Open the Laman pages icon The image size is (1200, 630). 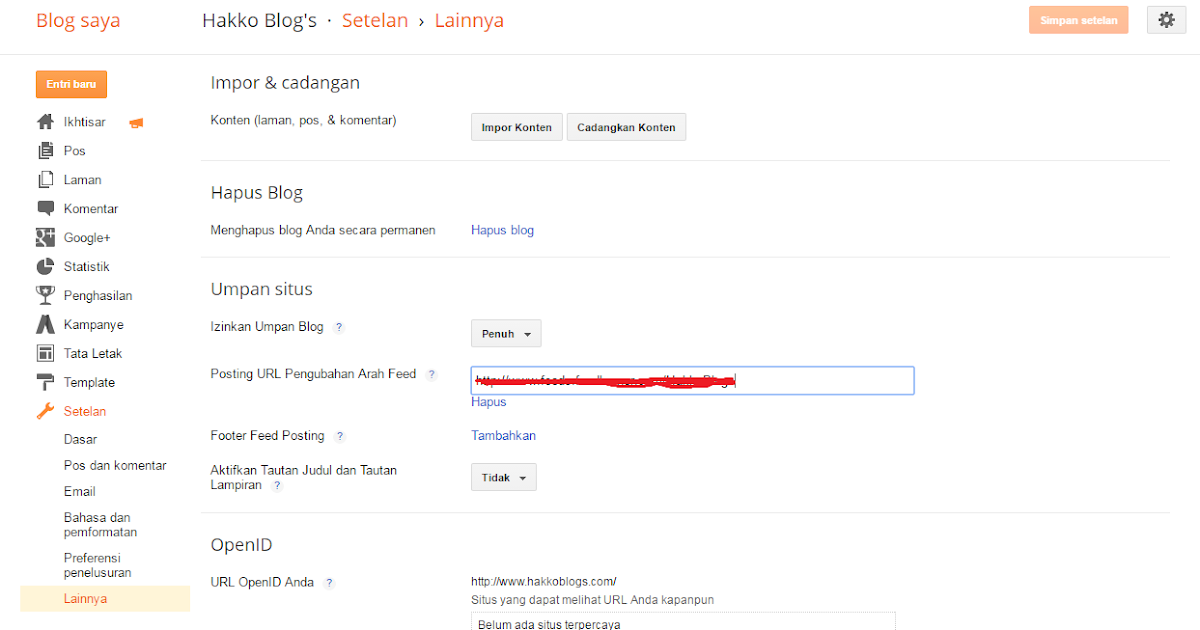(46, 179)
